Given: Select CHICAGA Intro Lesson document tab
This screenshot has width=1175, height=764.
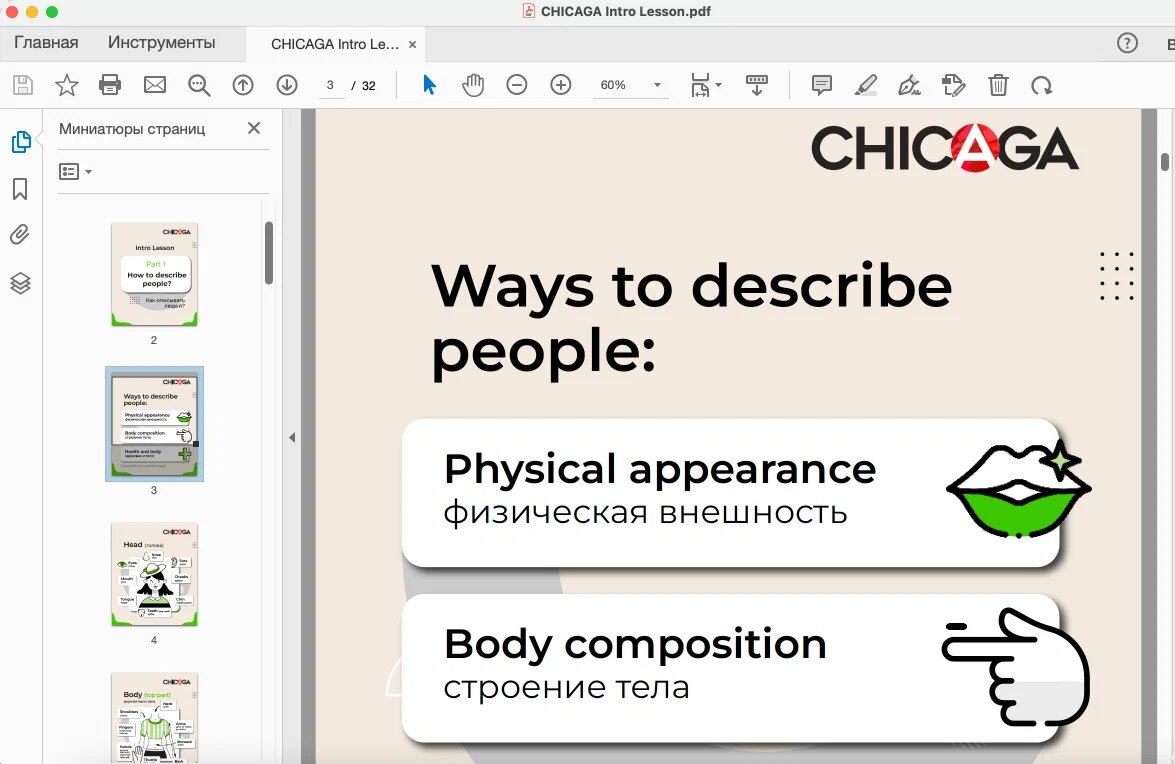Looking at the screenshot, I should [335, 44].
